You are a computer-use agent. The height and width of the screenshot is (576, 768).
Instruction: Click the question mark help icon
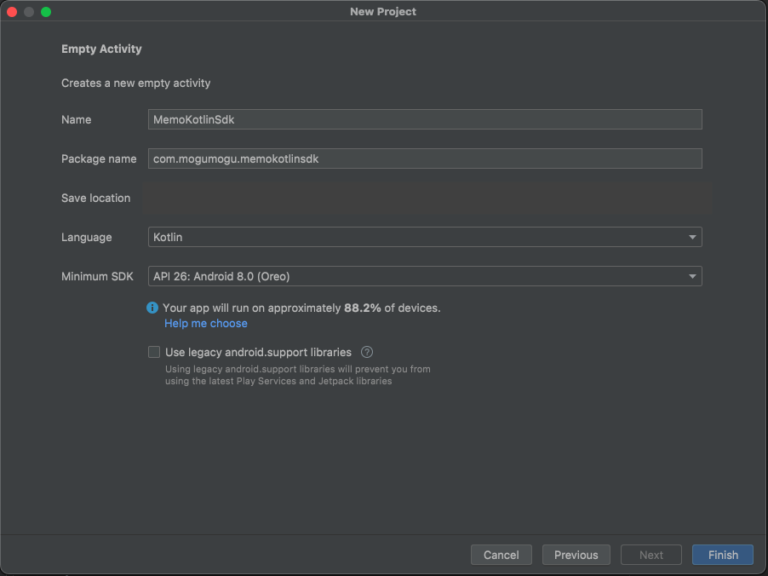point(367,352)
